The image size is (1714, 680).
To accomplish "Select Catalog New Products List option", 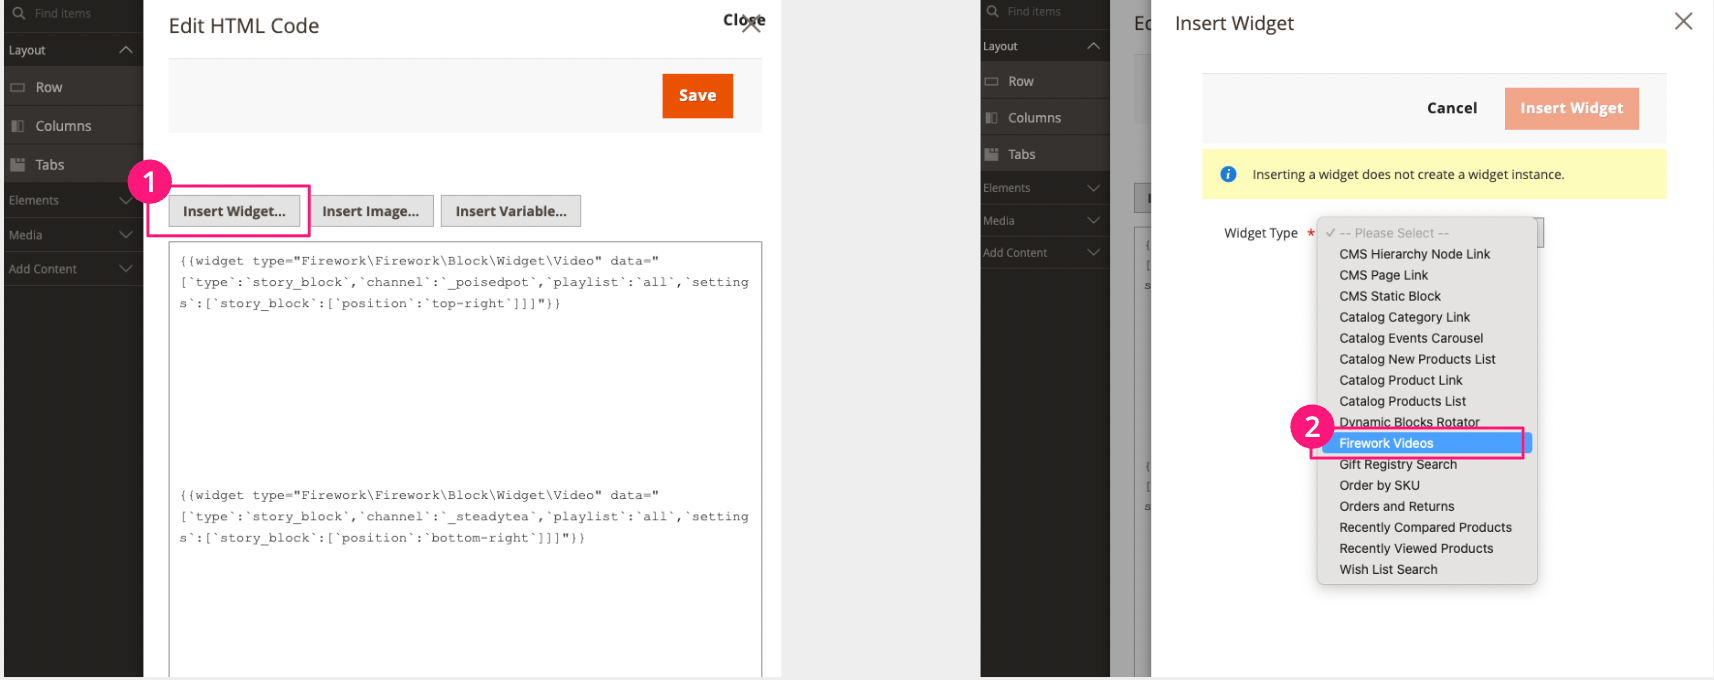I will pos(1417,359).
